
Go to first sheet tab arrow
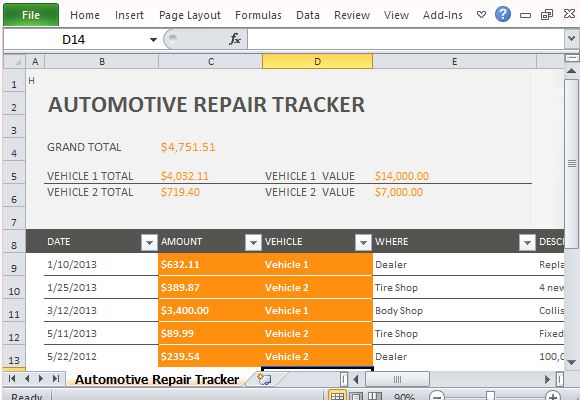(x=12, y=379)
